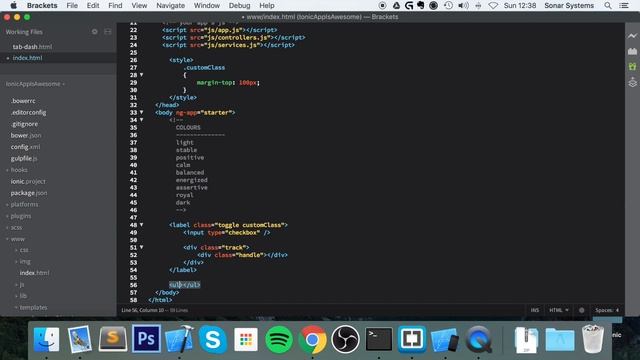
Task: Click the split editor view icon
Action: [x=107, y=31]
